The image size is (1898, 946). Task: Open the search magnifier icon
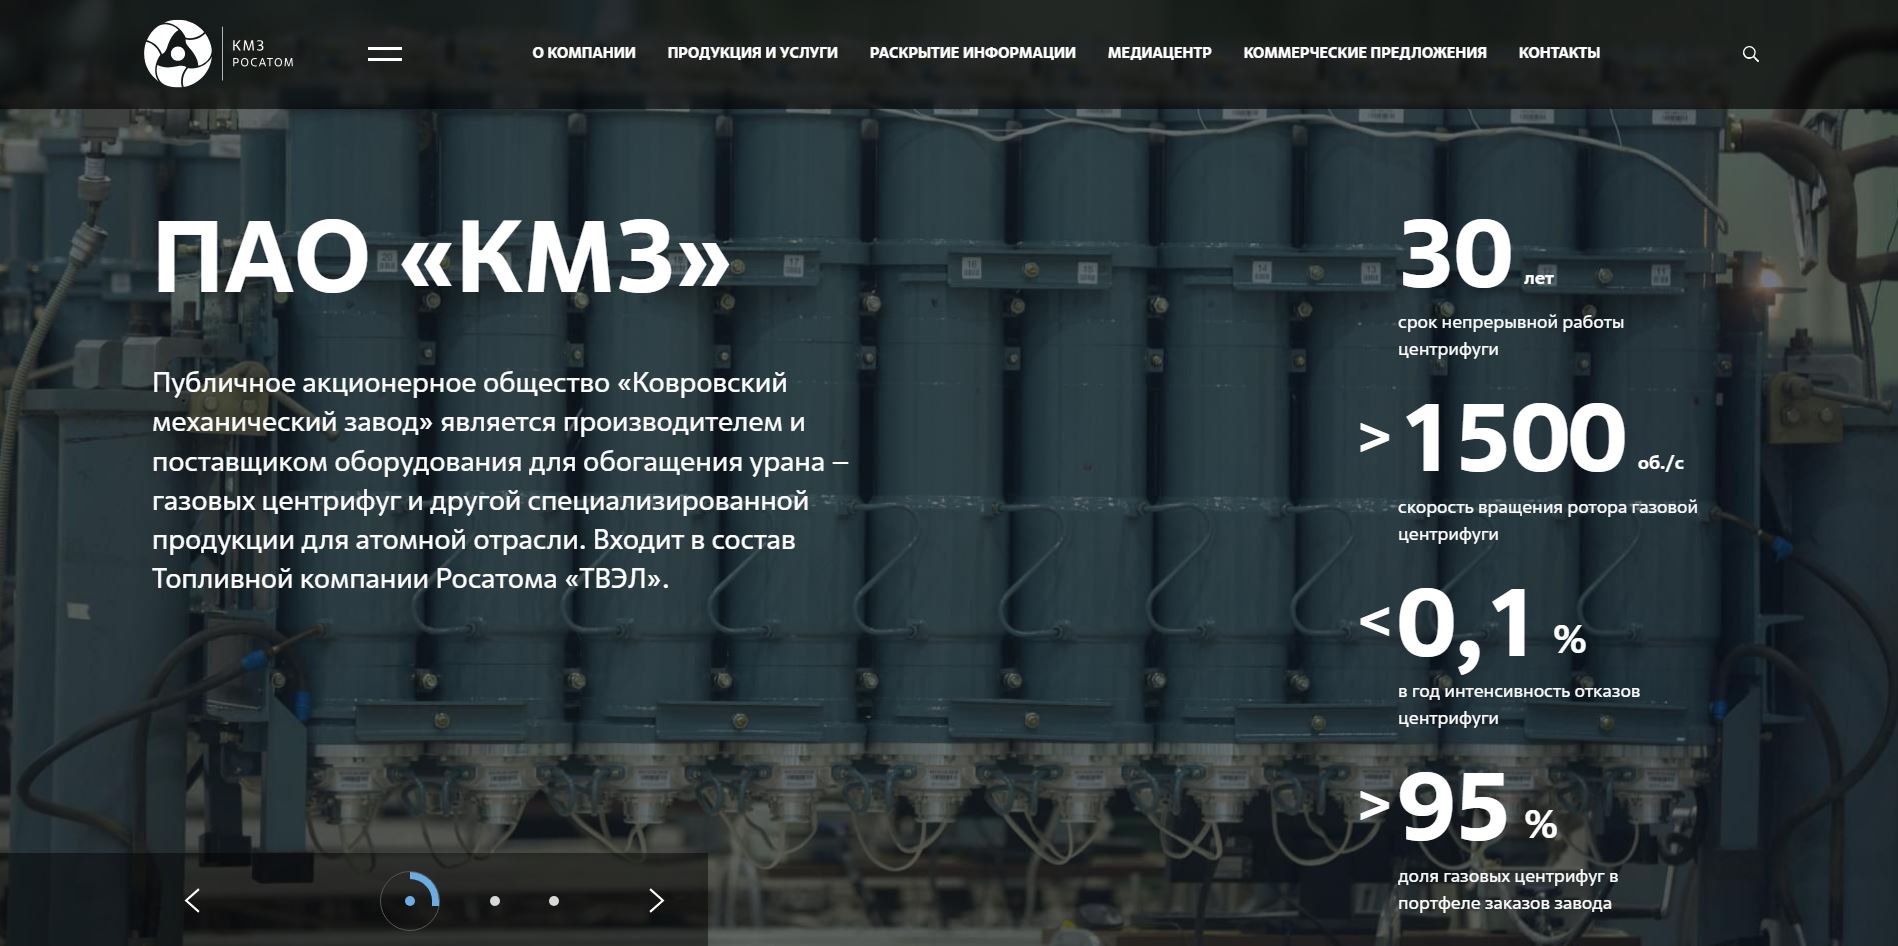coord(1750,54)
